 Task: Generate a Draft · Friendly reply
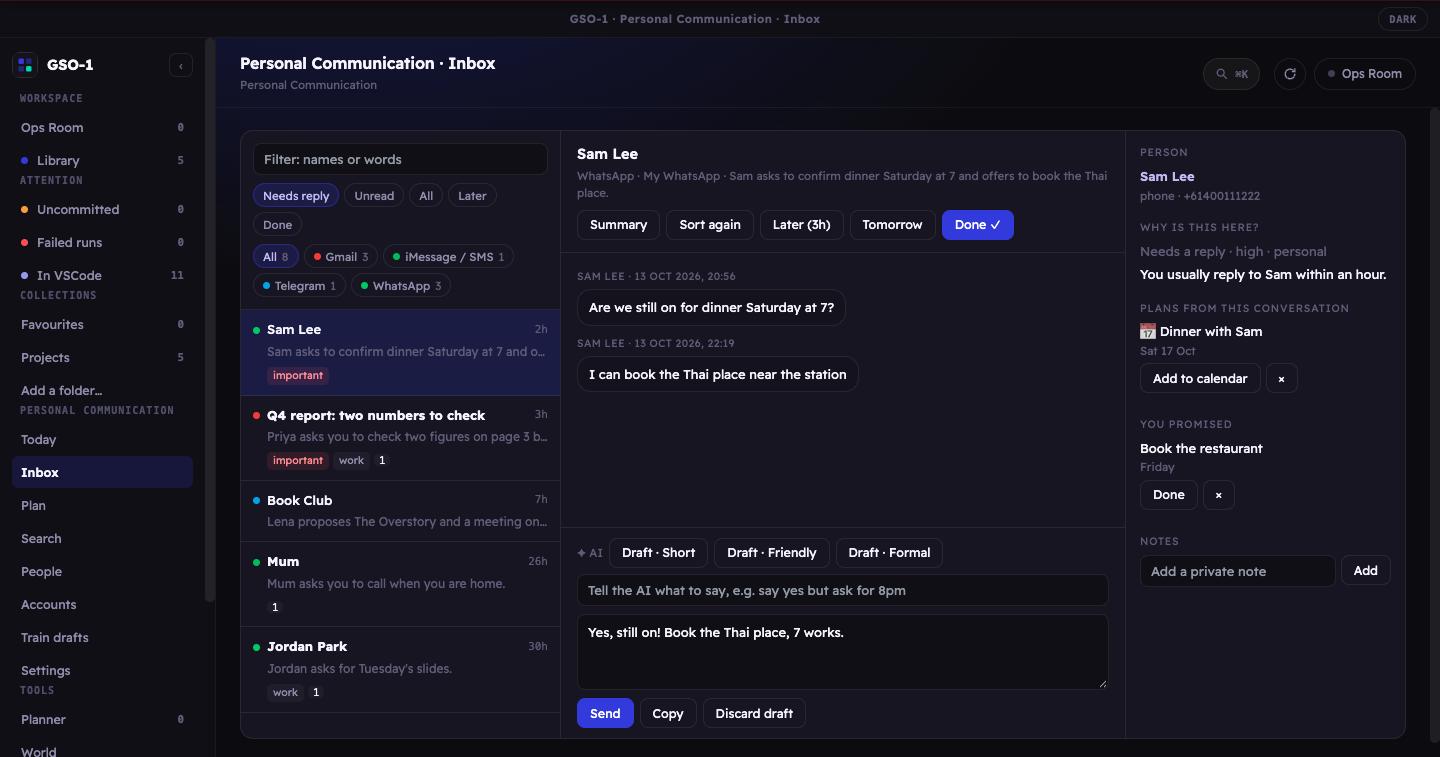pyautogui.click(x=771, y=553)
